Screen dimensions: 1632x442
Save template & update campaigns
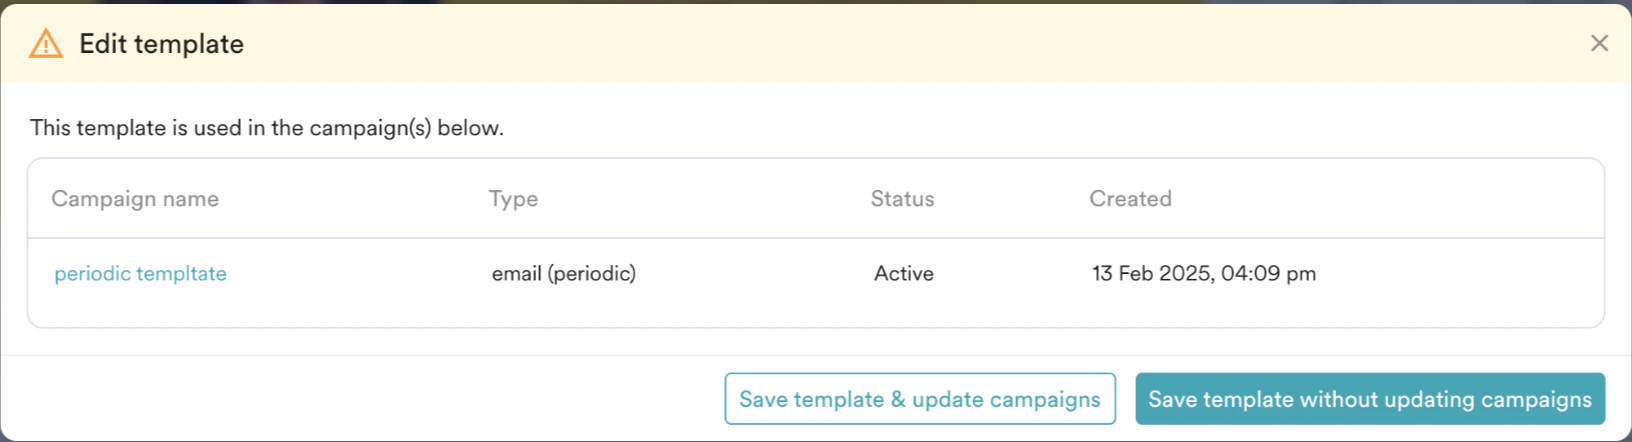(919, 399)
